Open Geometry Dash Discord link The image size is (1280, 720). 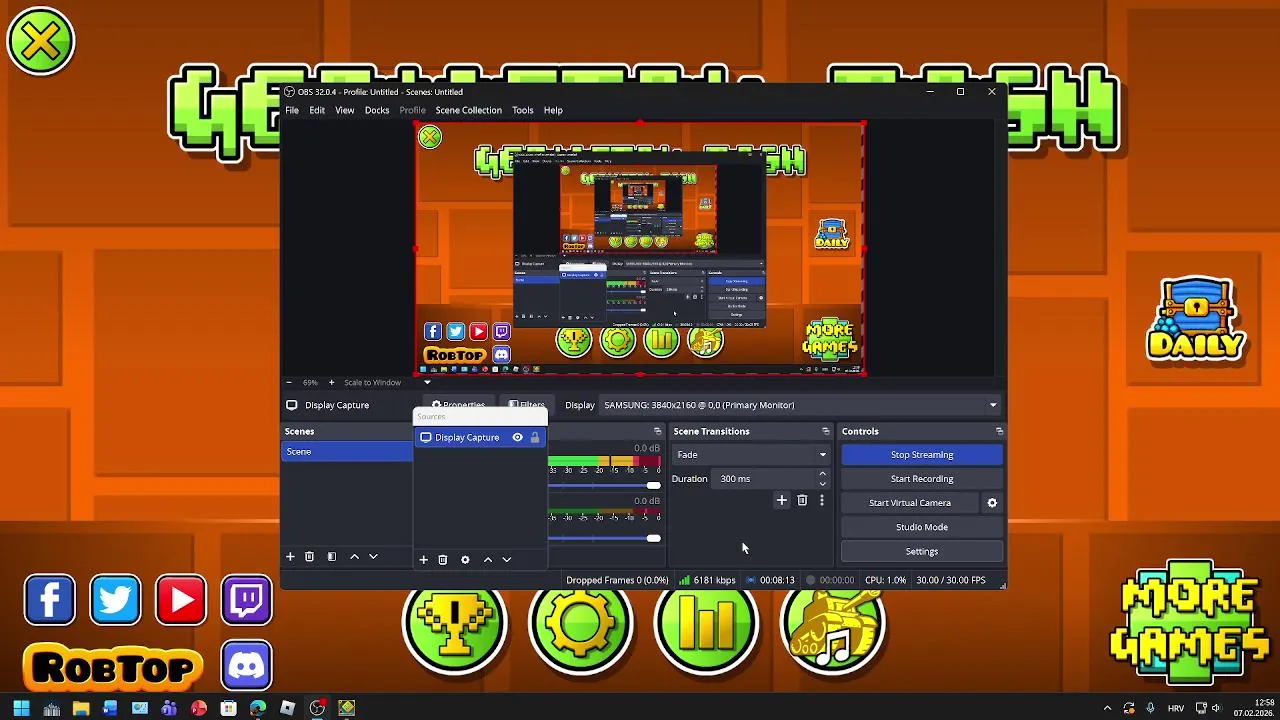pyautogui.click(x=246, y=665)
